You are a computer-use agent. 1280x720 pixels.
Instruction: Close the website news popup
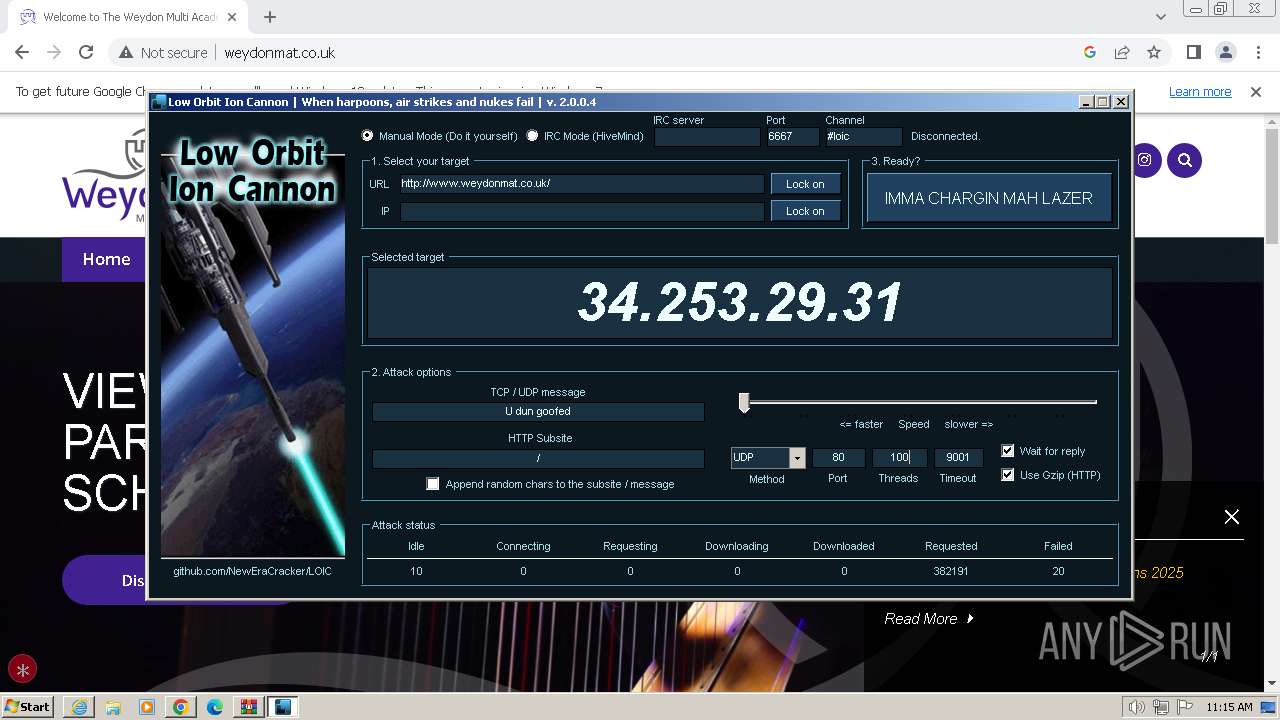(1232, 517)
